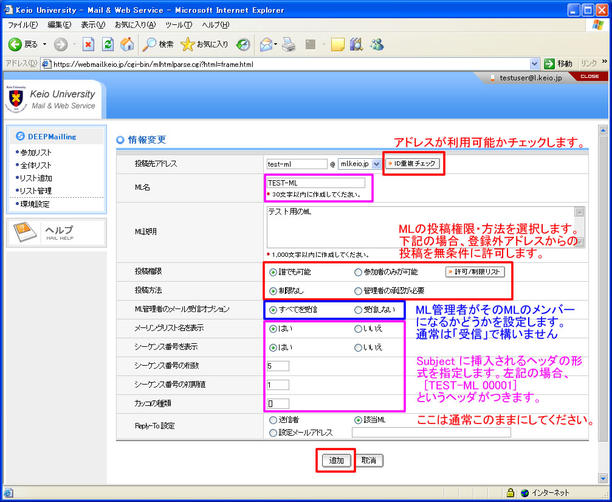The height and width of the screenshot is (502, 612).
Task: Go to Home page icon
Action: (127, 44)
